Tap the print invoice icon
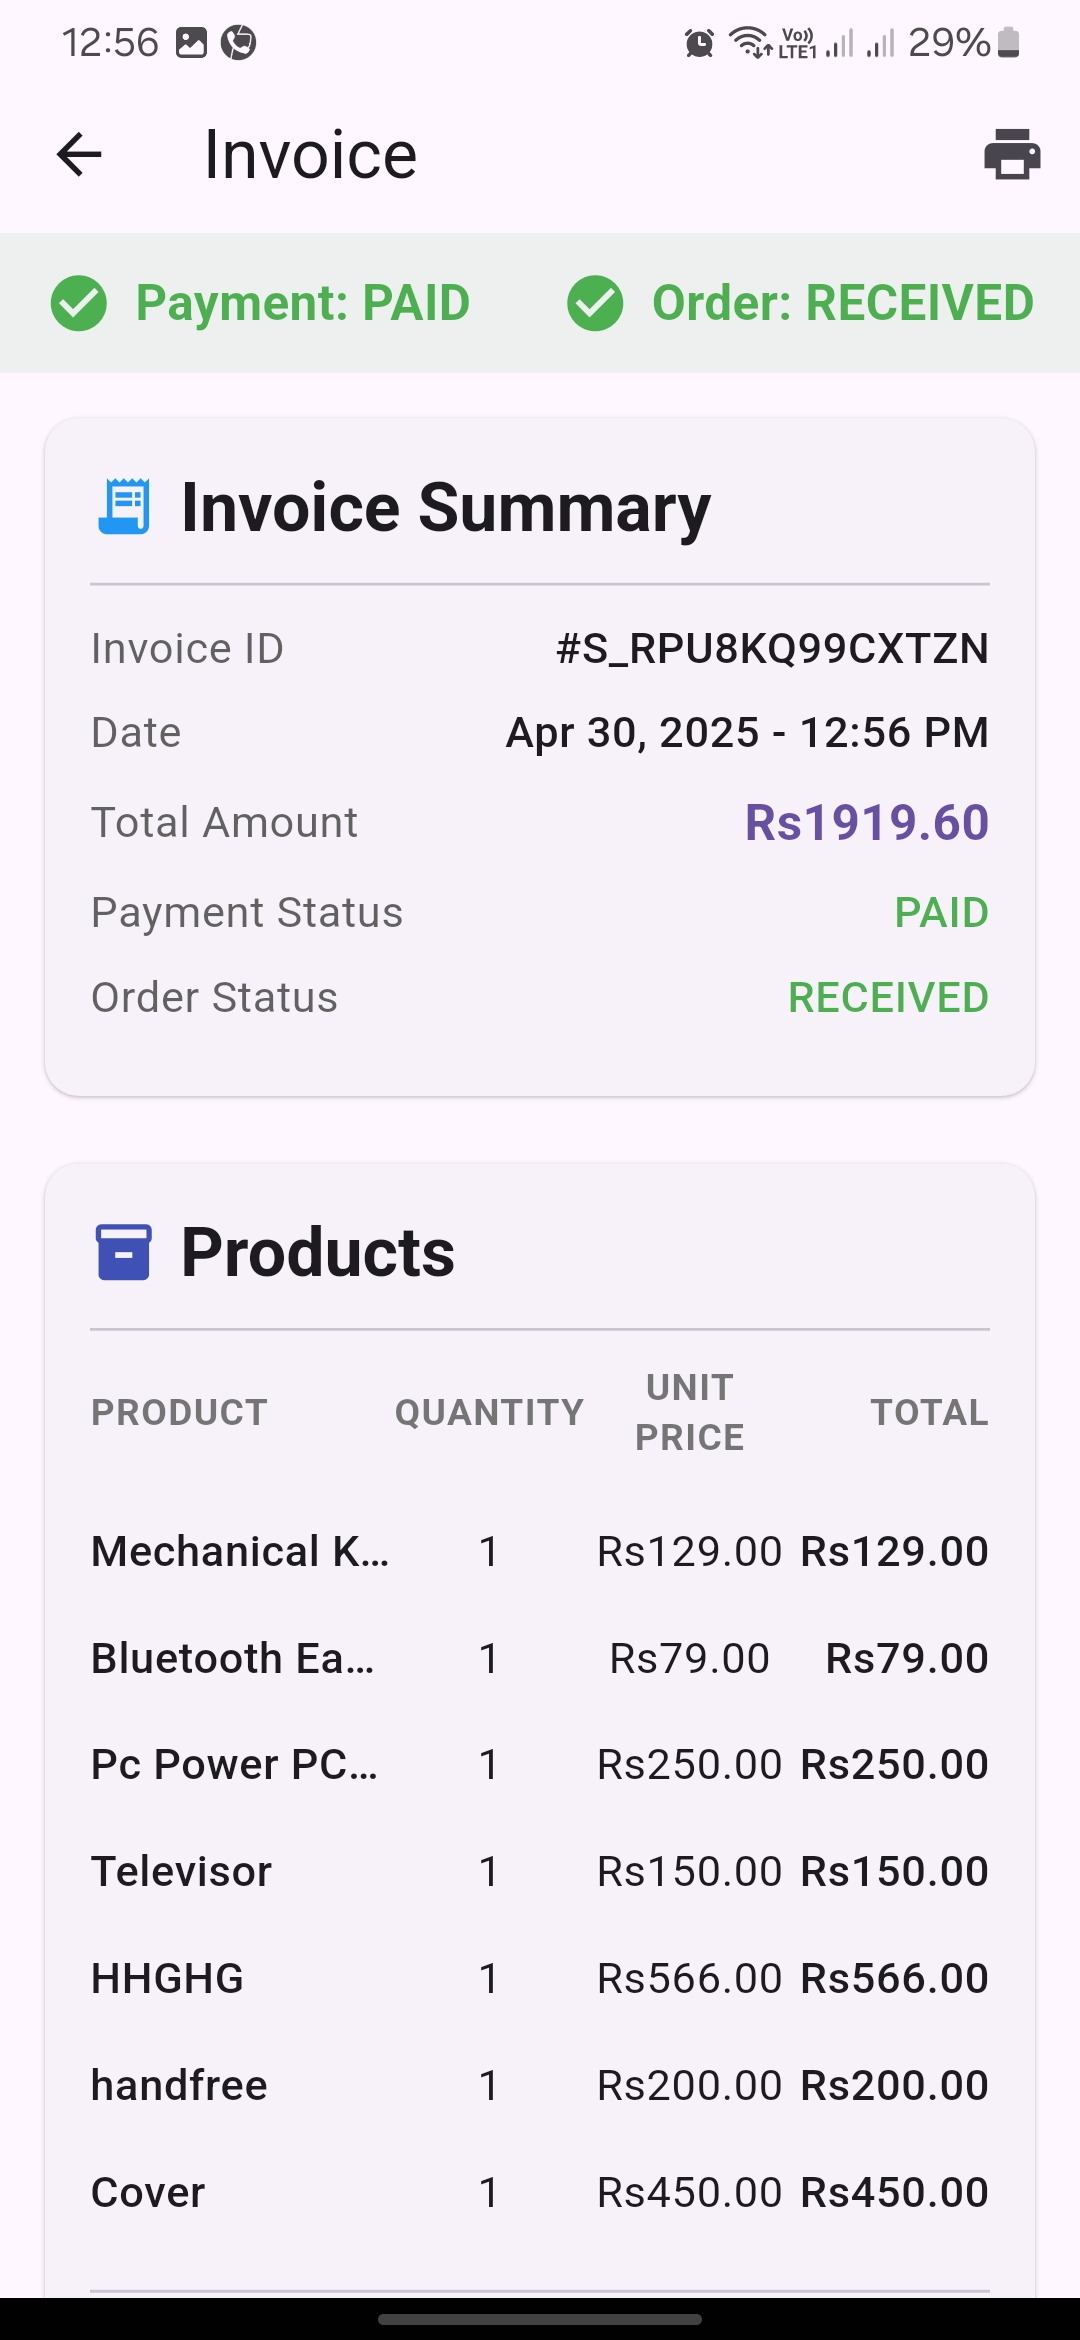Screen dimensions: 1080x2340 (1012, 155)
